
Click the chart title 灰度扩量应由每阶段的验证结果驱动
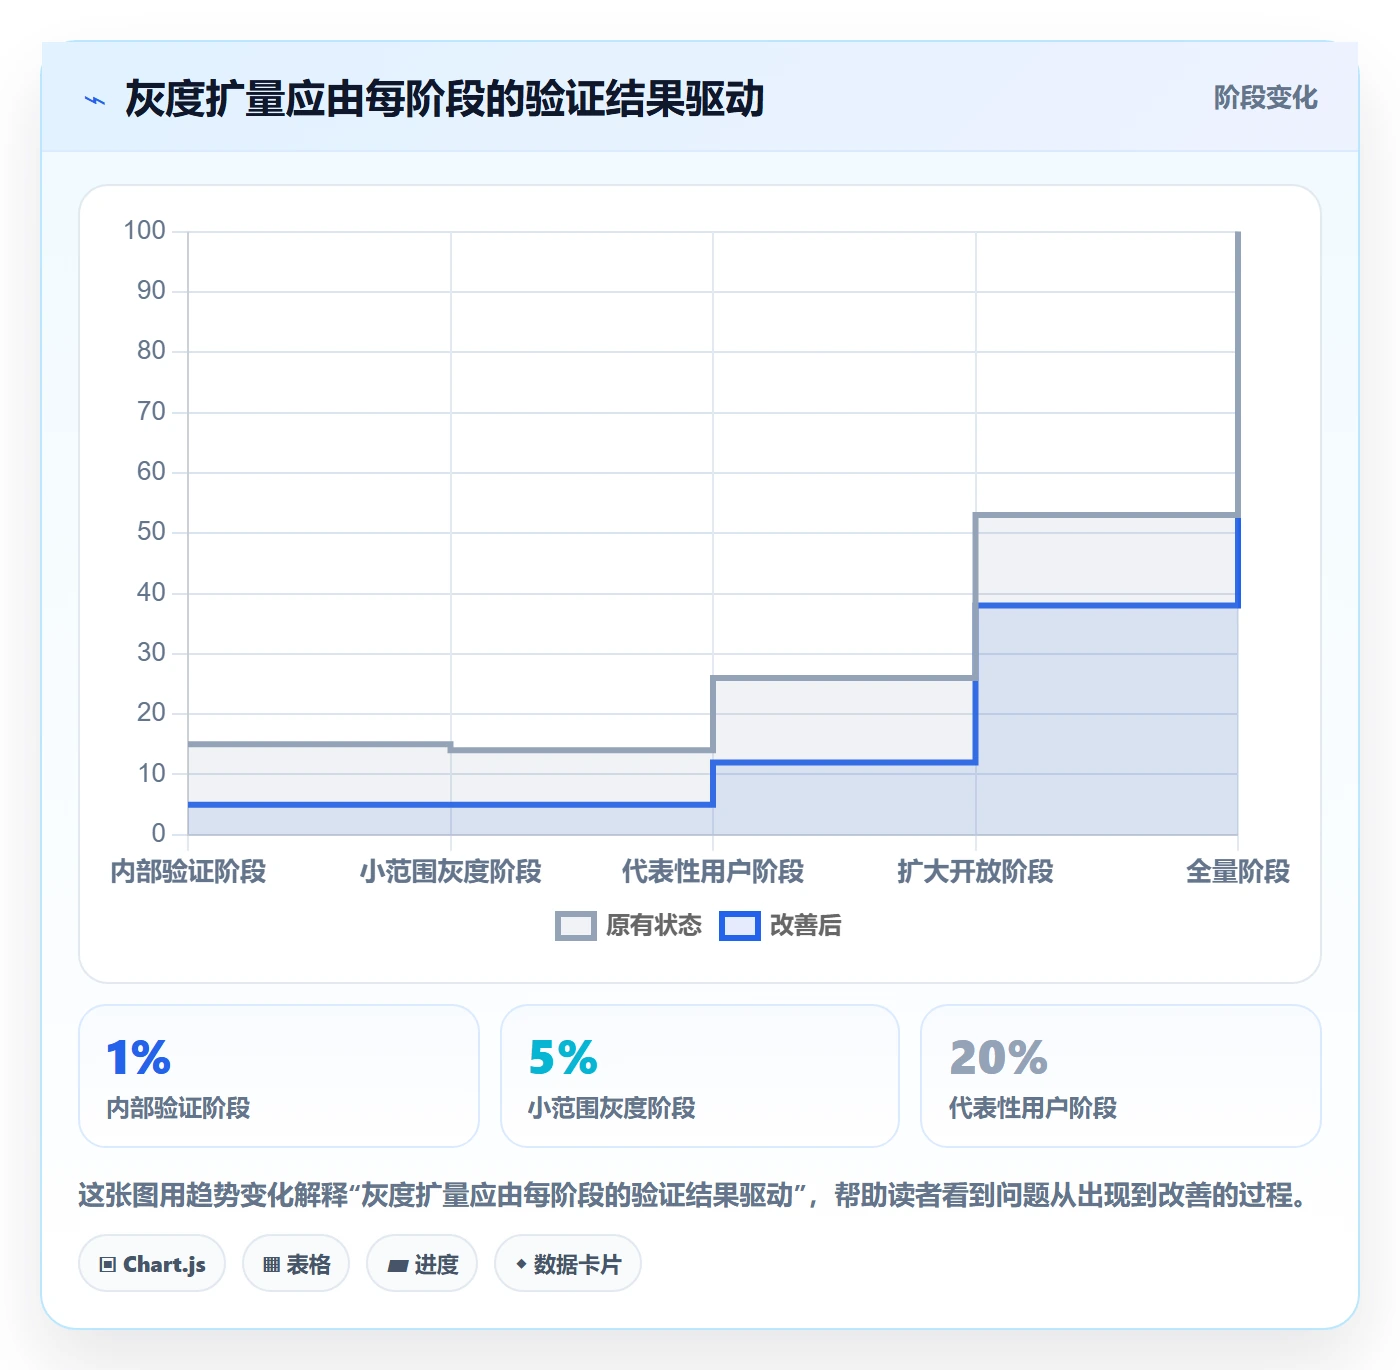[x=445, y=100]
